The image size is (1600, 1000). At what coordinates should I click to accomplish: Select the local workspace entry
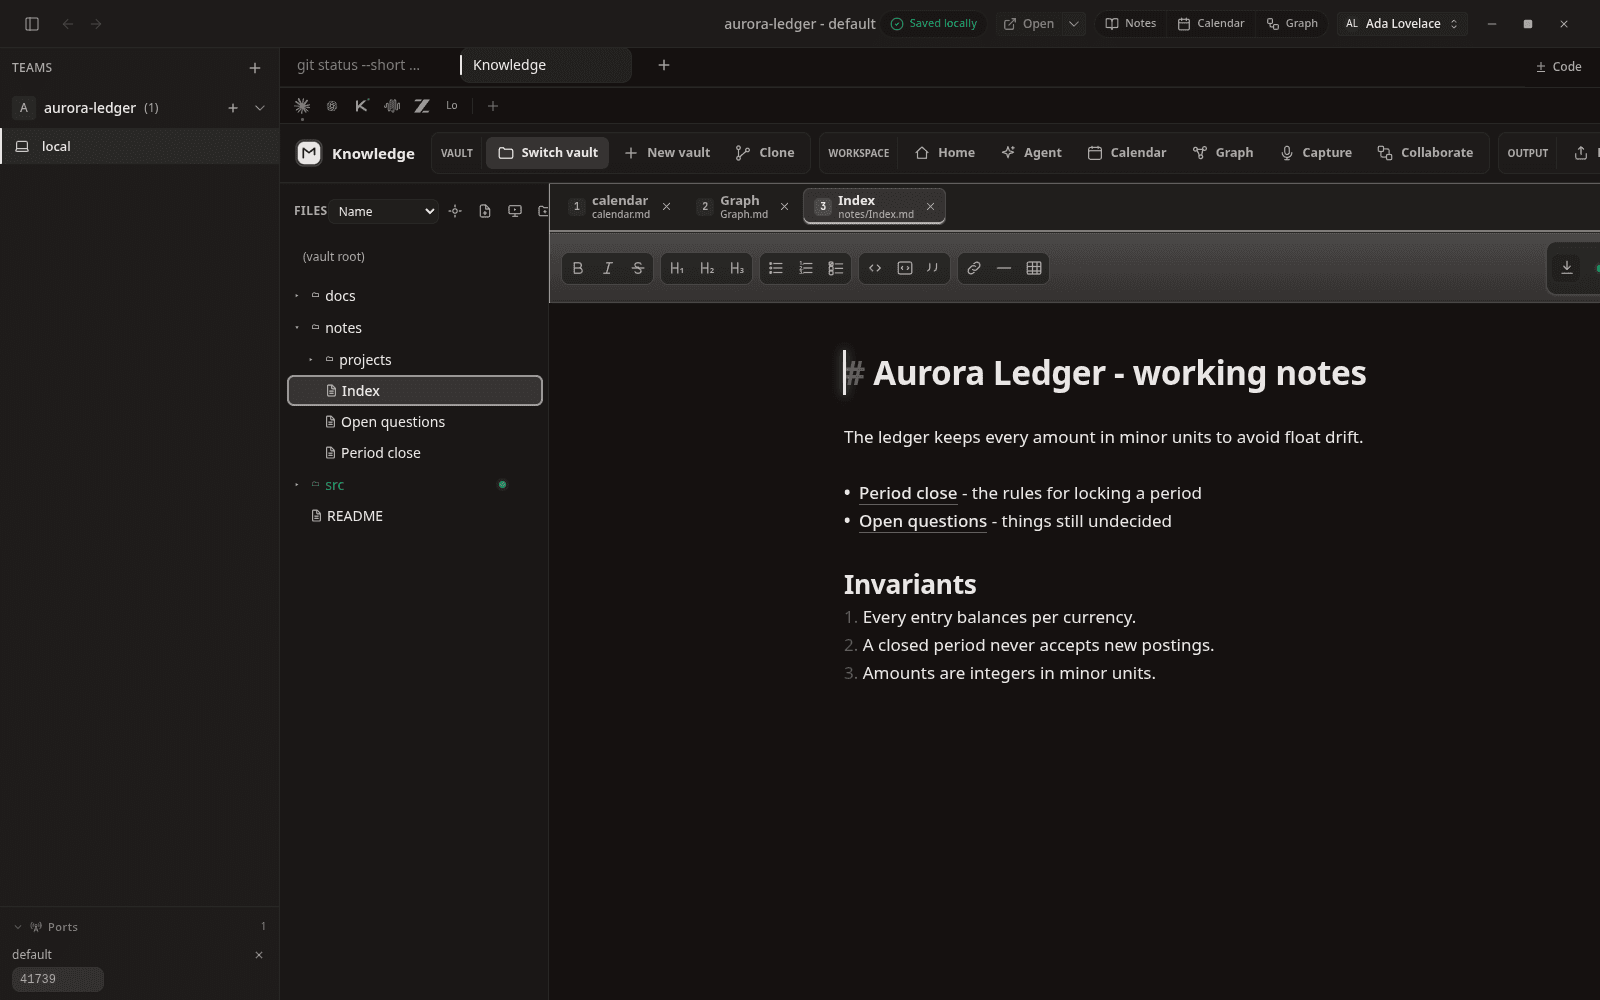coord(140,146)
